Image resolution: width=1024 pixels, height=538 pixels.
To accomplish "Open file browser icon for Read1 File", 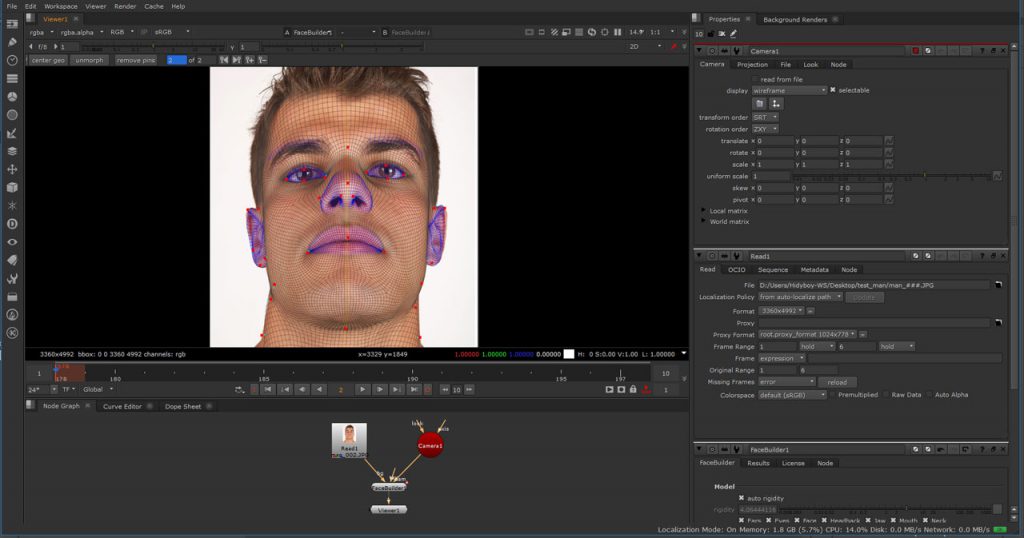I will pyautogui.click(x=997, y=285).
